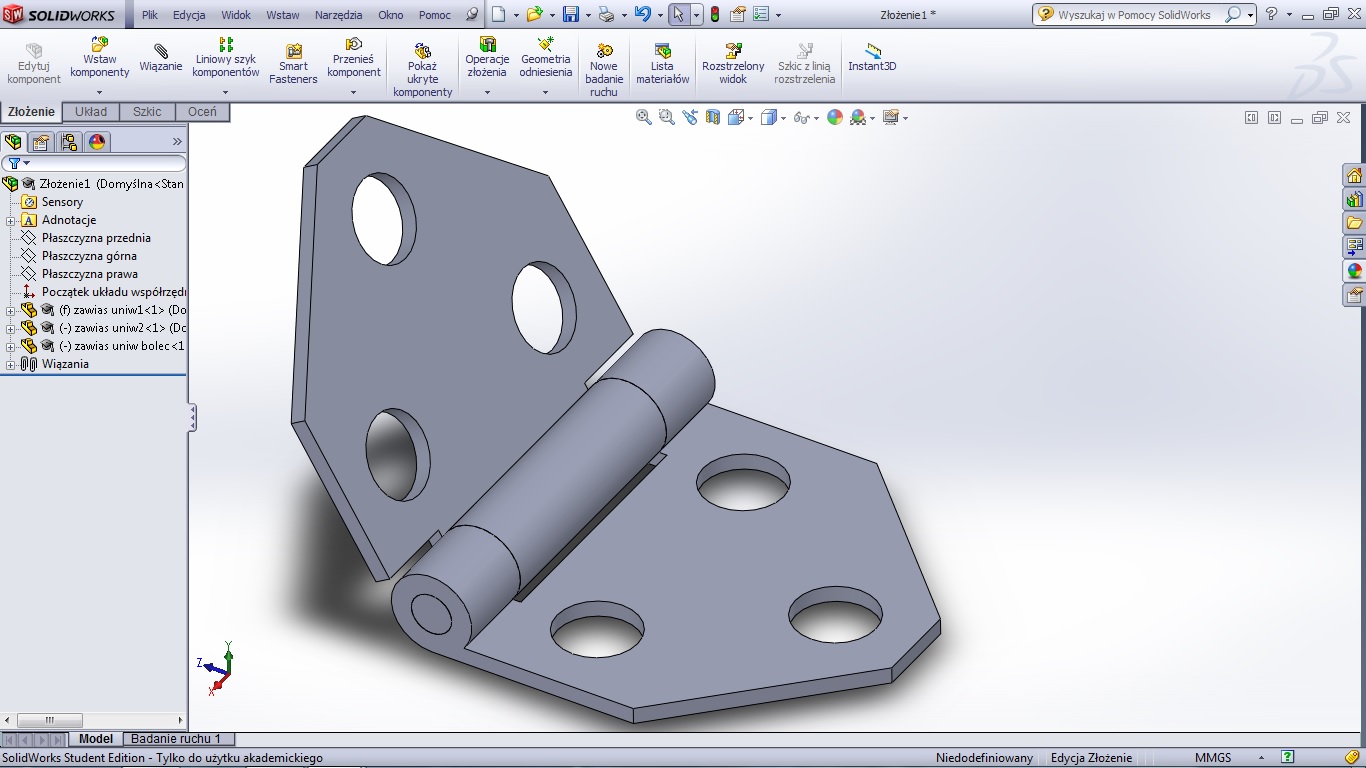Open the Wiązanie mate tool
The width and height of the screenshot is (1366, 768).
161,58
